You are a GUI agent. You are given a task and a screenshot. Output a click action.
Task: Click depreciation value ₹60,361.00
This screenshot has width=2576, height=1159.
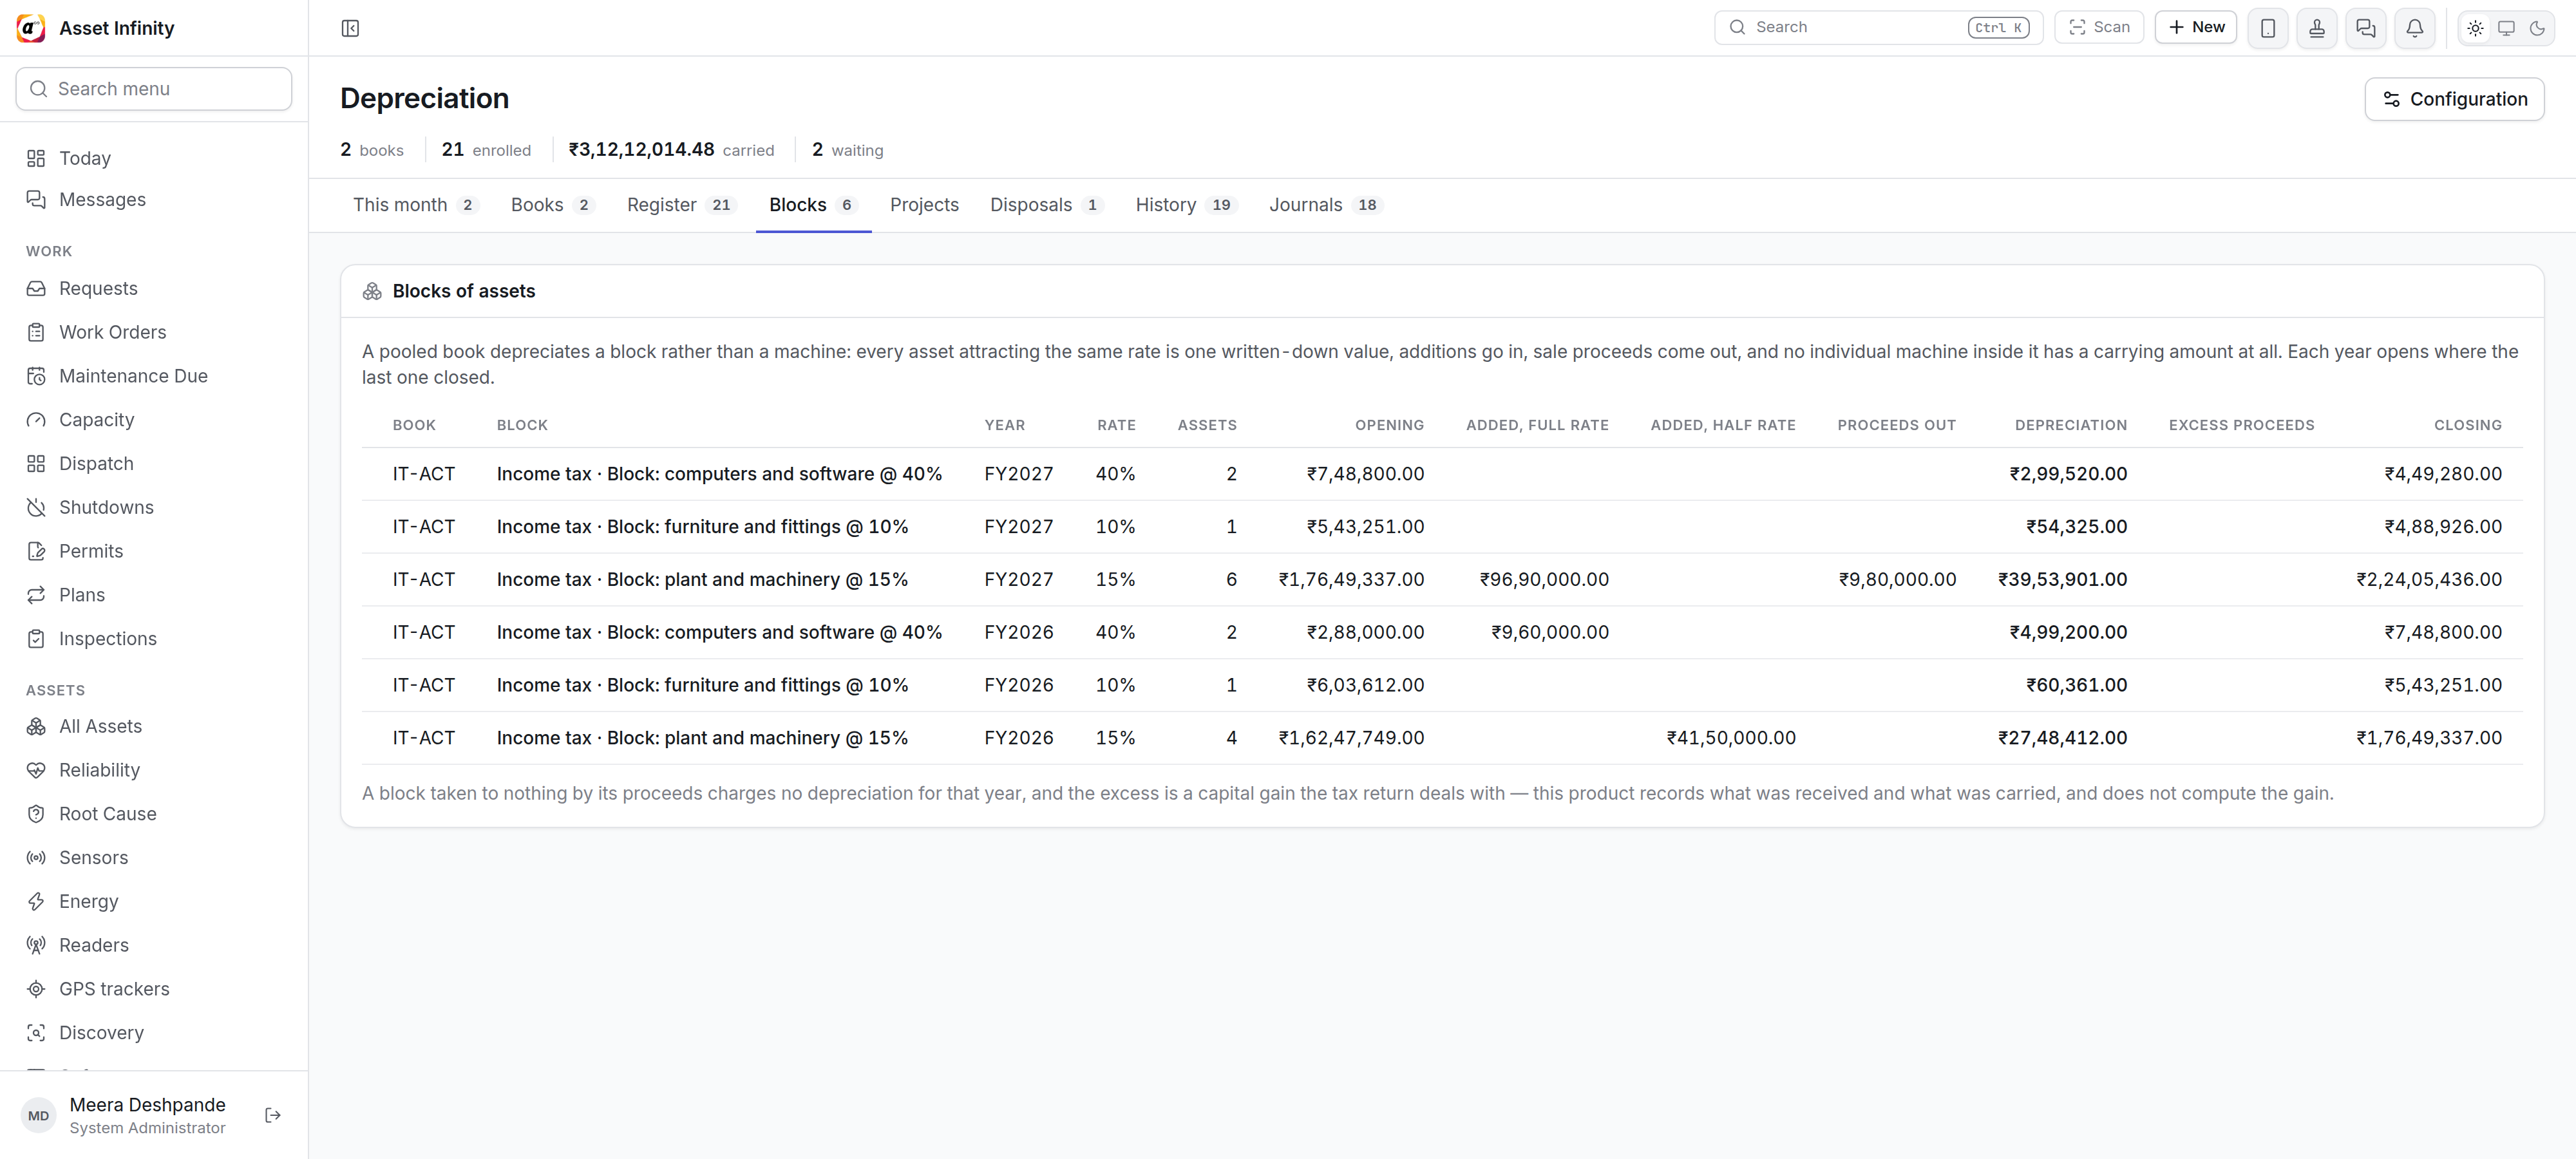click(x=2076, y=685)
